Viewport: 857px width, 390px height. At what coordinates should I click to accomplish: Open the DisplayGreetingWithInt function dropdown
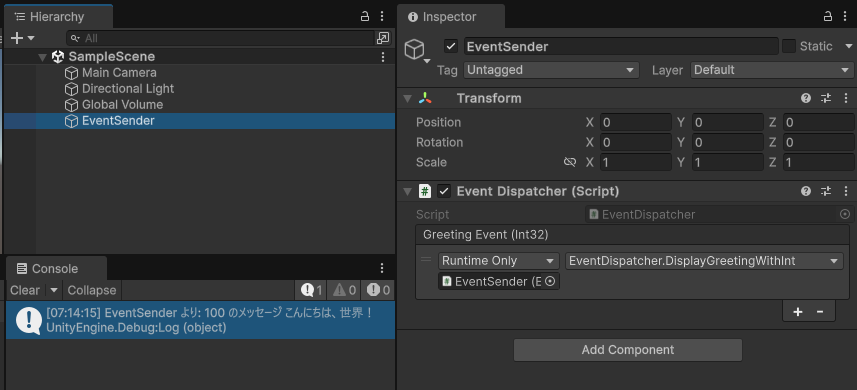704,261
